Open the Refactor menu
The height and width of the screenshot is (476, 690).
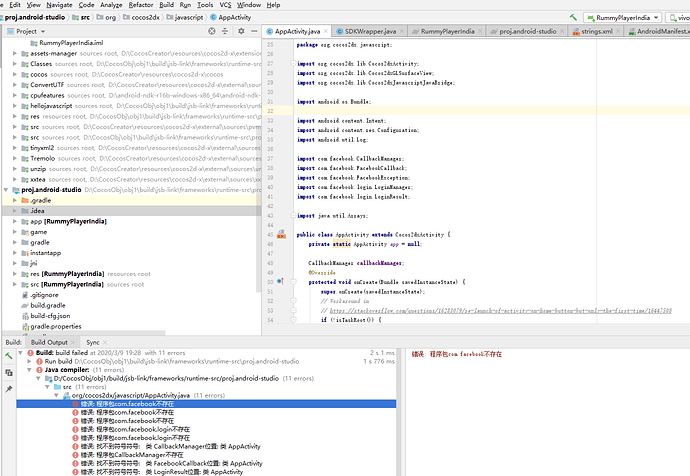(x=141, y=5)
